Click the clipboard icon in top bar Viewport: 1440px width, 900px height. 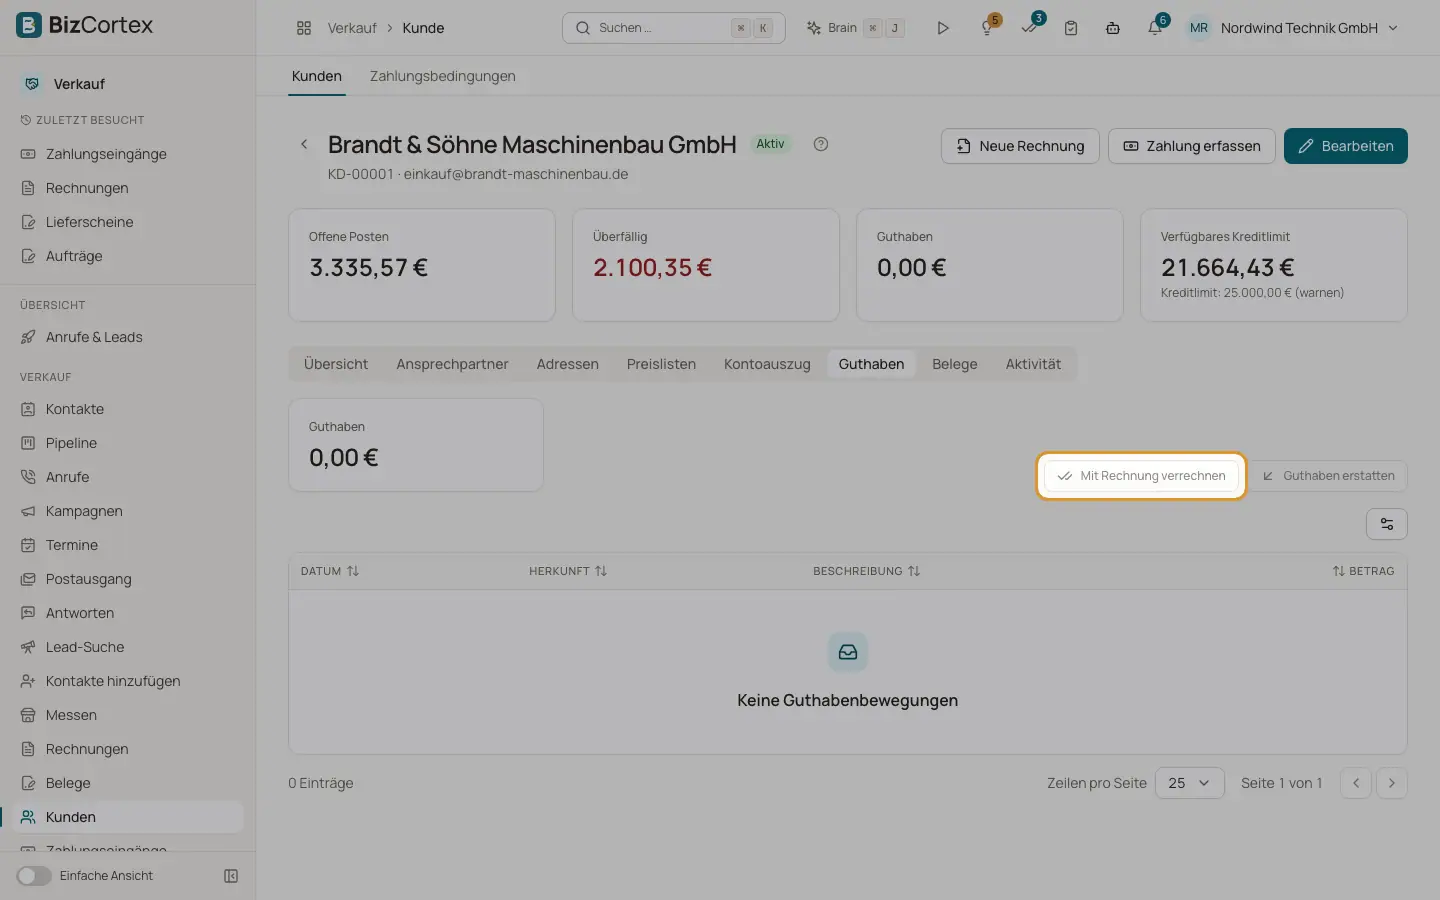[1071, 28]
